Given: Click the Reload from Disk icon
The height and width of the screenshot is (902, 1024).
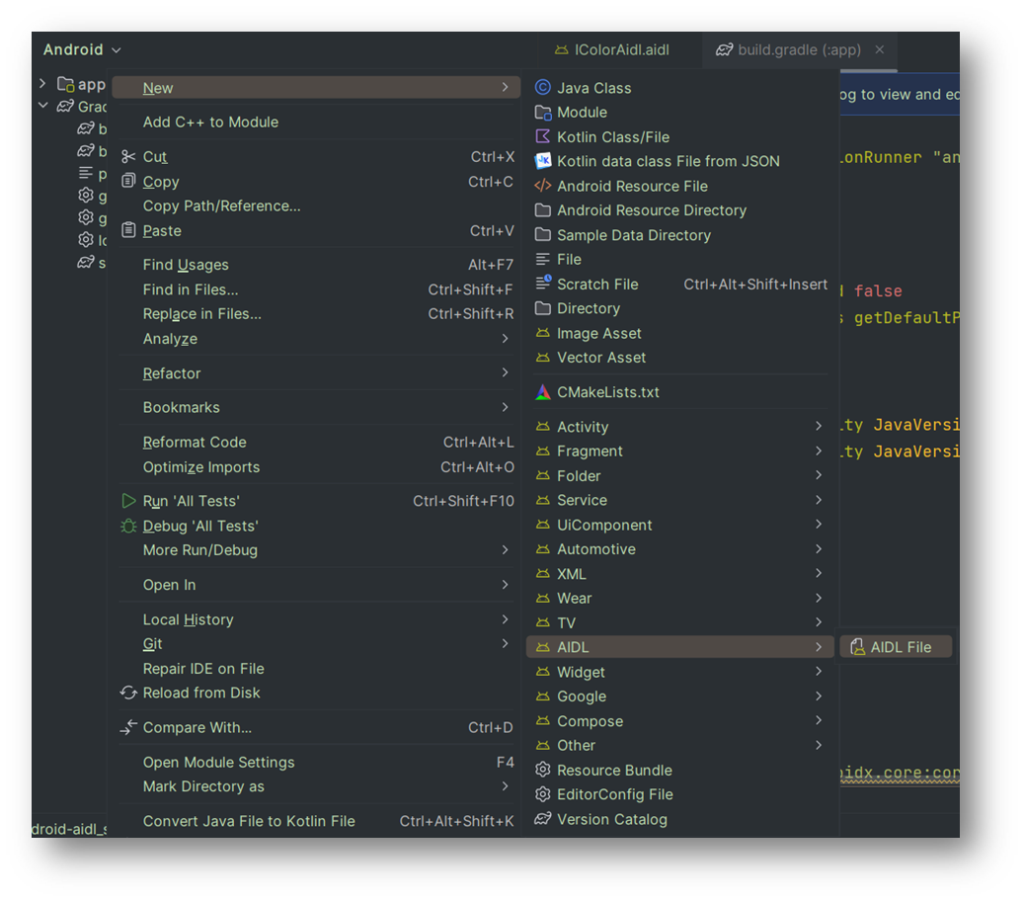Looking at the screenshot, I should [128, 693].
